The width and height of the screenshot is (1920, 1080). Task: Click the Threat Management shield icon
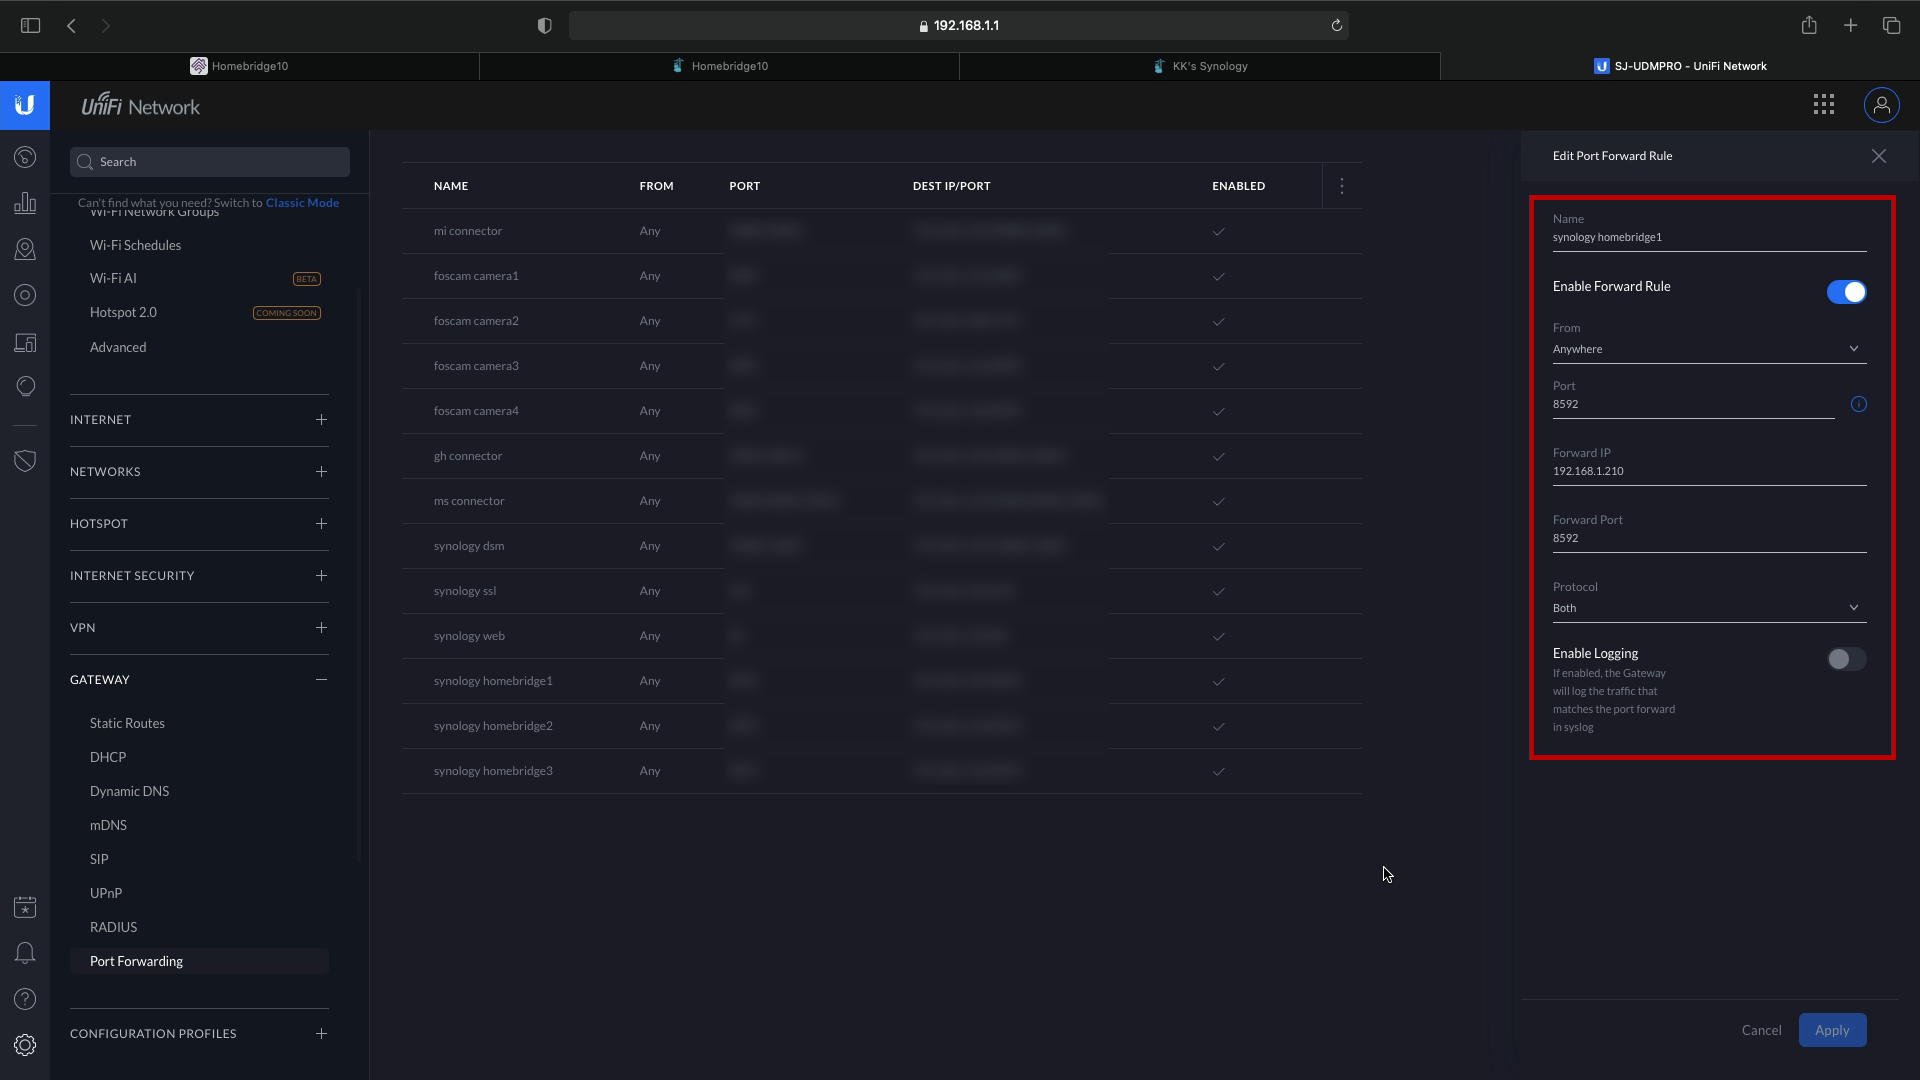click(x=25, y=461)
